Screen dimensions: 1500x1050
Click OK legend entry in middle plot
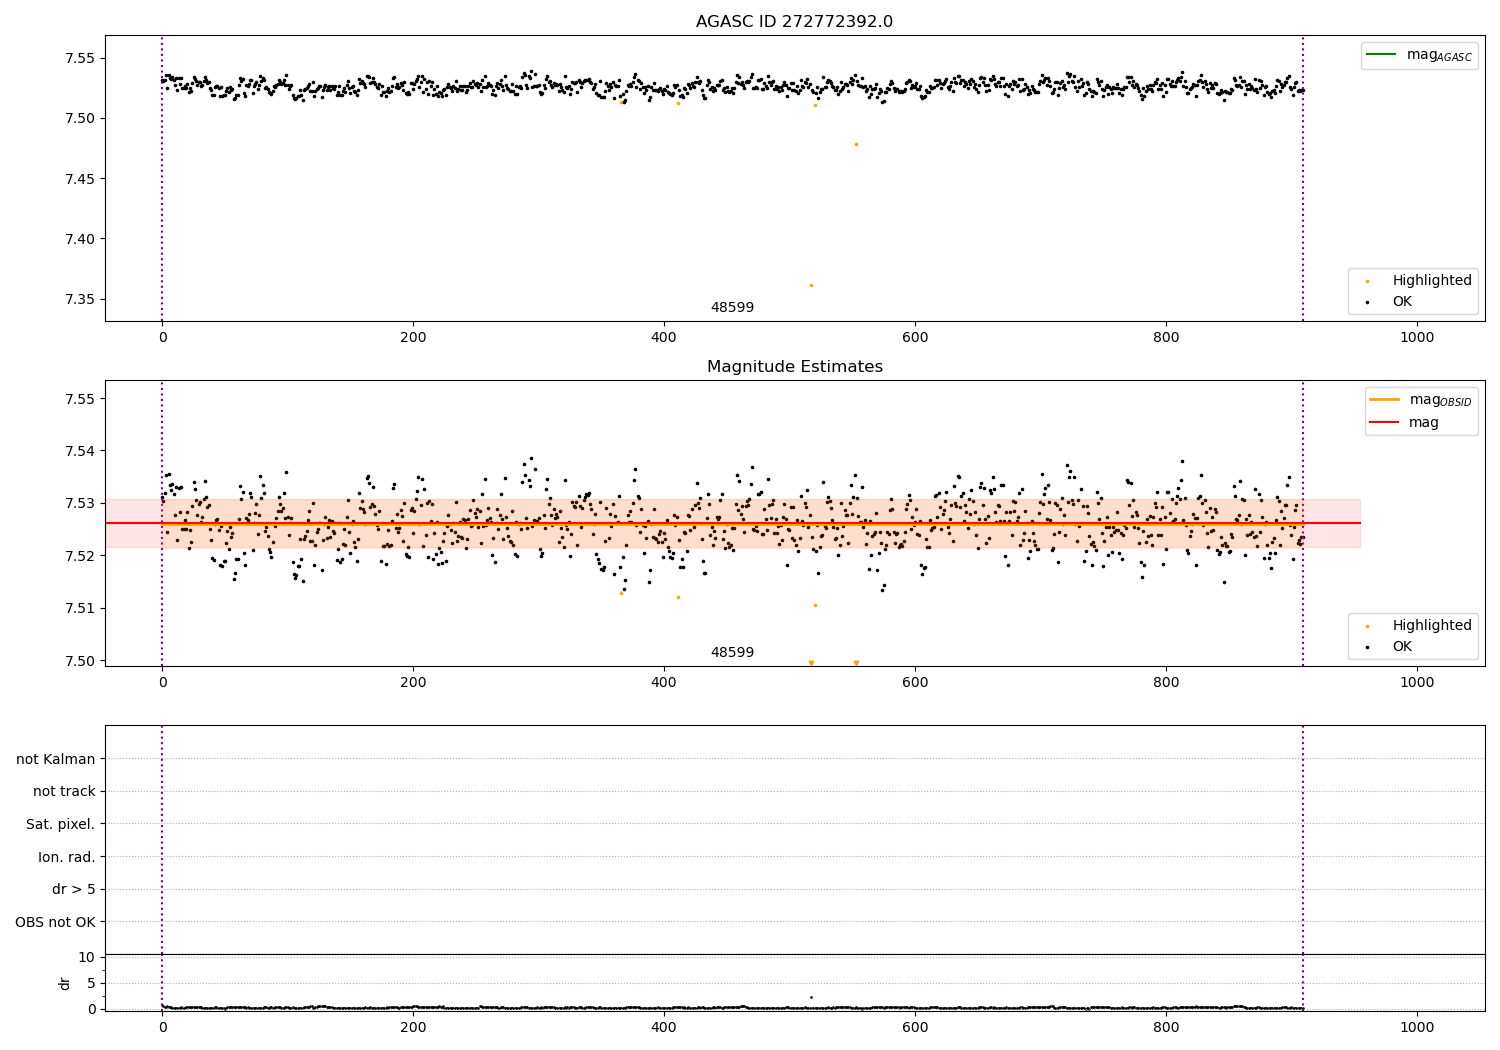coord(1389,647)
